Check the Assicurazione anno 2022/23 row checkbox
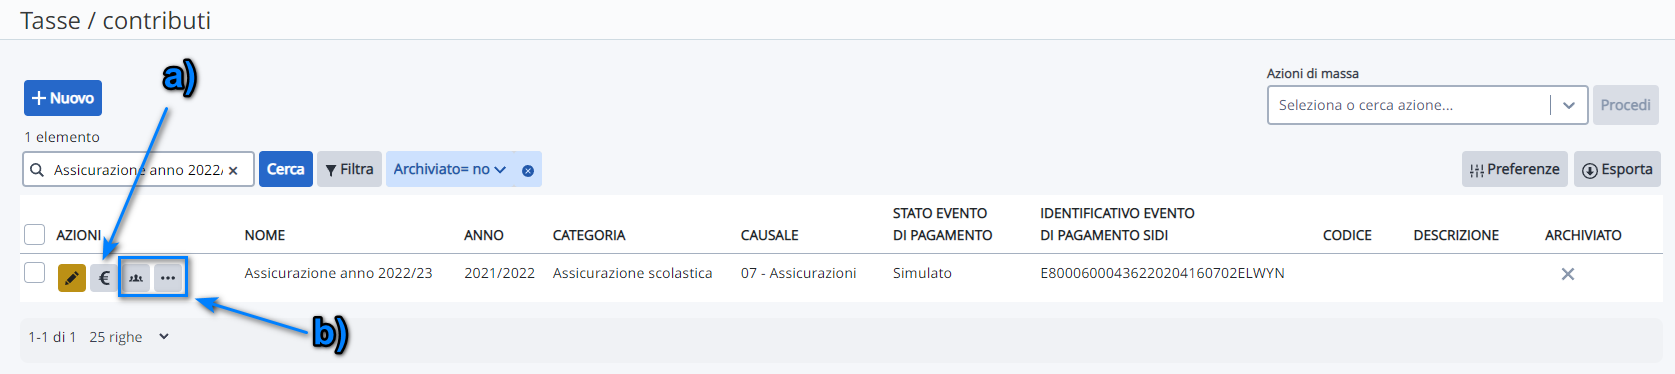The width and height of the screenshot is (1675, 374). (x=35, y=272)
